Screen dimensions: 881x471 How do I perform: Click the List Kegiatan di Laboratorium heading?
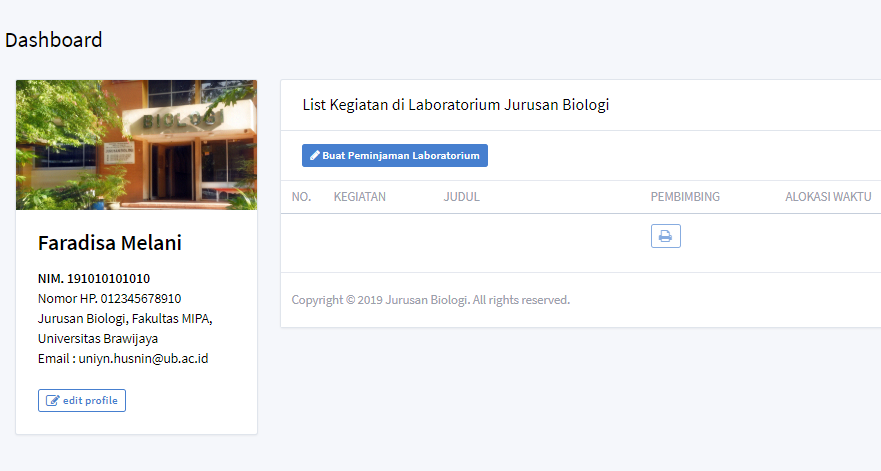click(456, 105)
